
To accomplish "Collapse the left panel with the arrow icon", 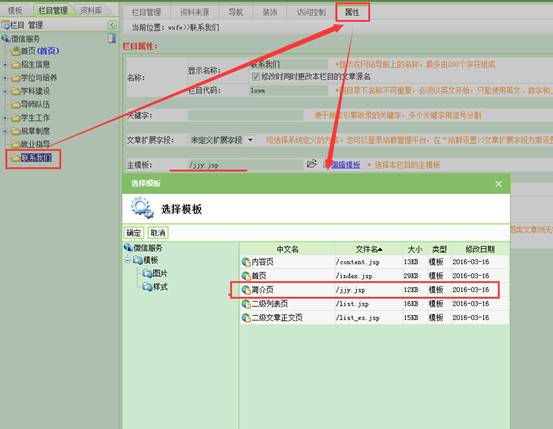I will click(111, 25).
